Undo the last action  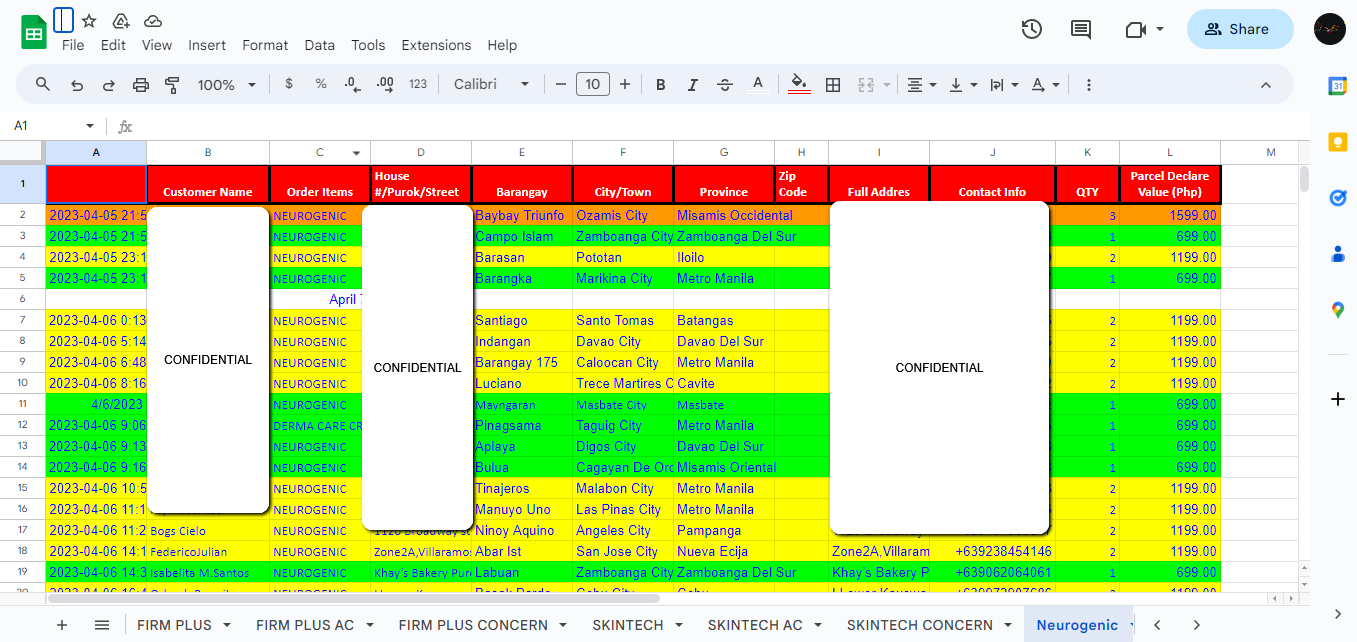click(77, 85)
